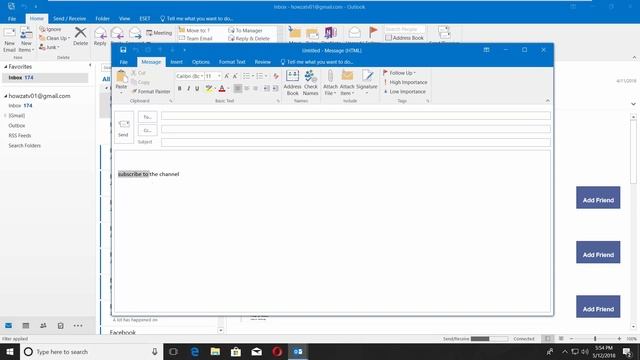Toggle Center paragraph alignment
This screenshot has width=640, height=360.
point(247,89)
